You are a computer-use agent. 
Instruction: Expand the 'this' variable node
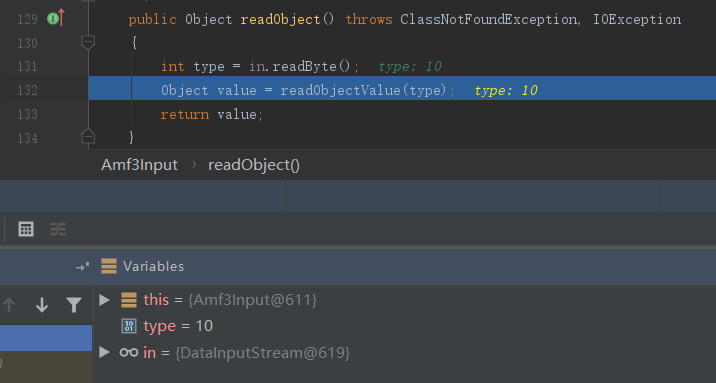105,300
